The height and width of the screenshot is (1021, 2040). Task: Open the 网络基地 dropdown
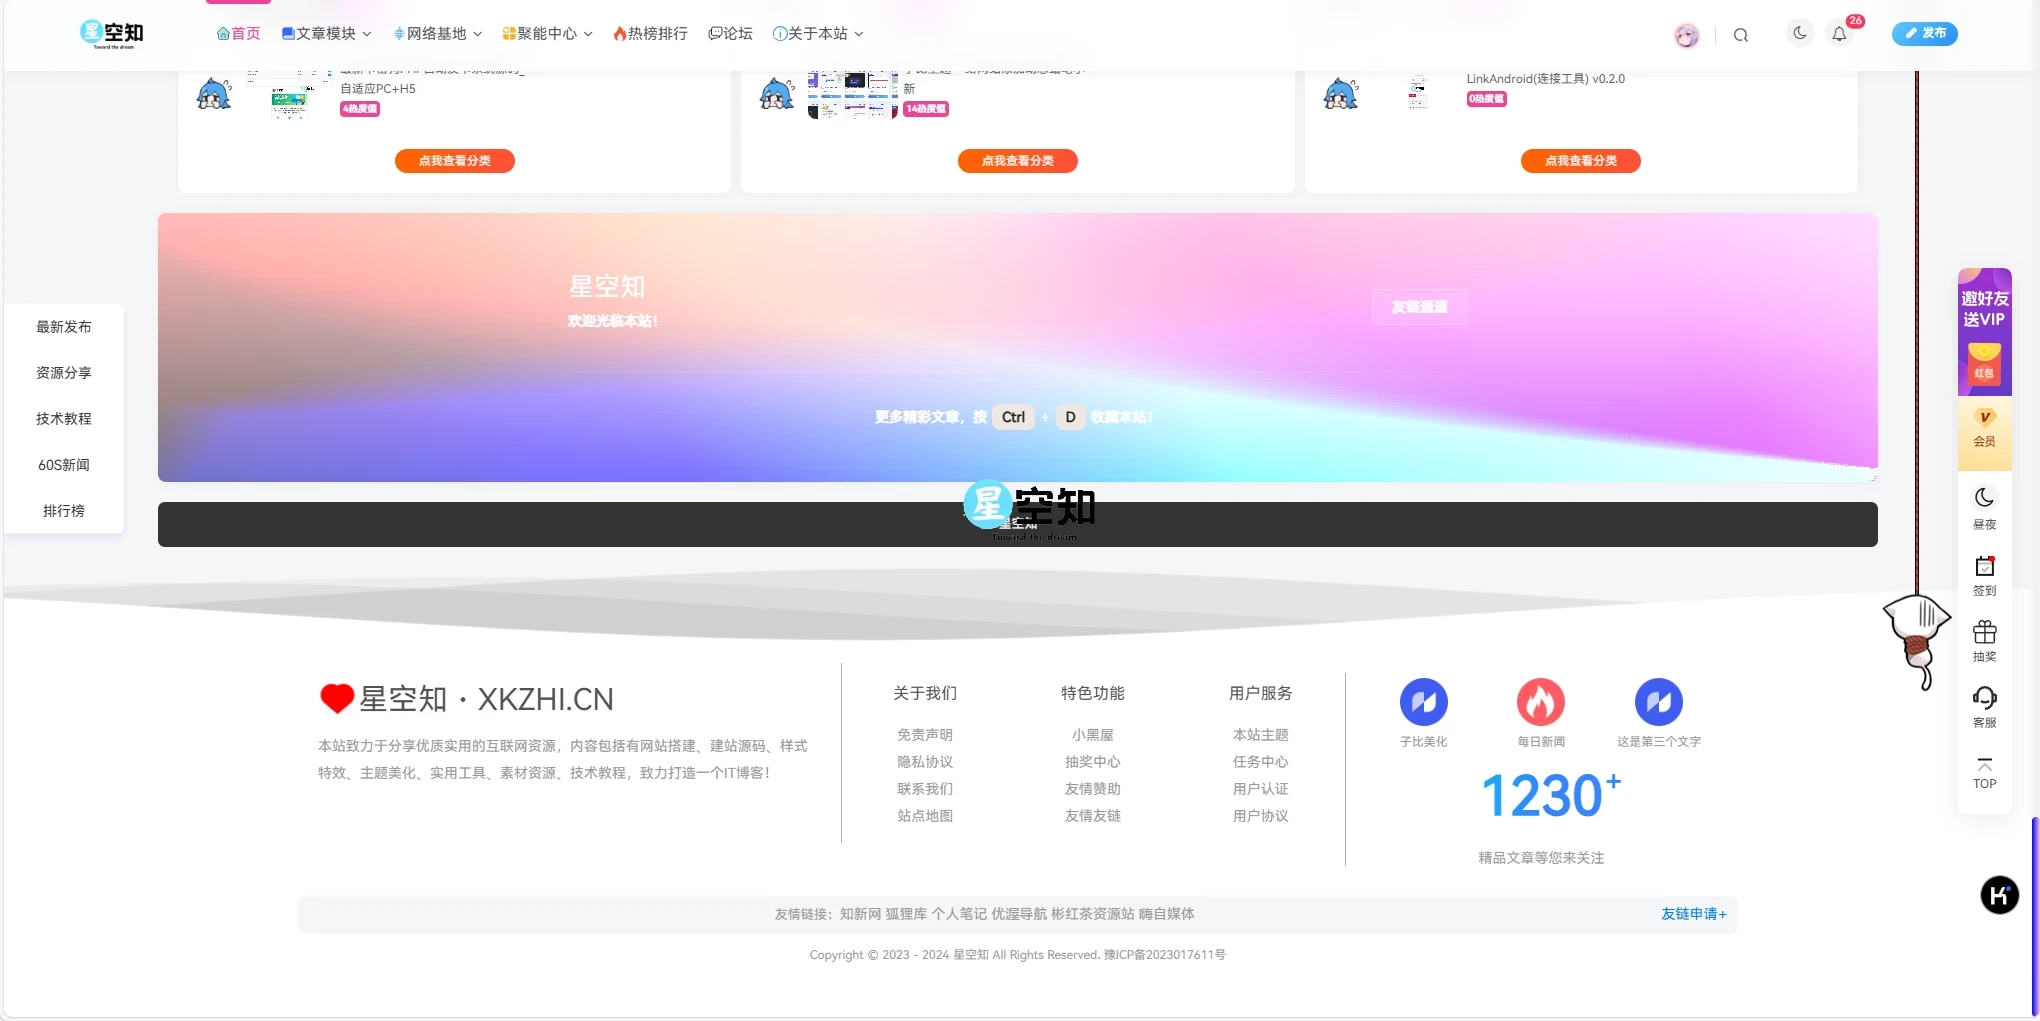pyautogui.click(x=435, y=33)
